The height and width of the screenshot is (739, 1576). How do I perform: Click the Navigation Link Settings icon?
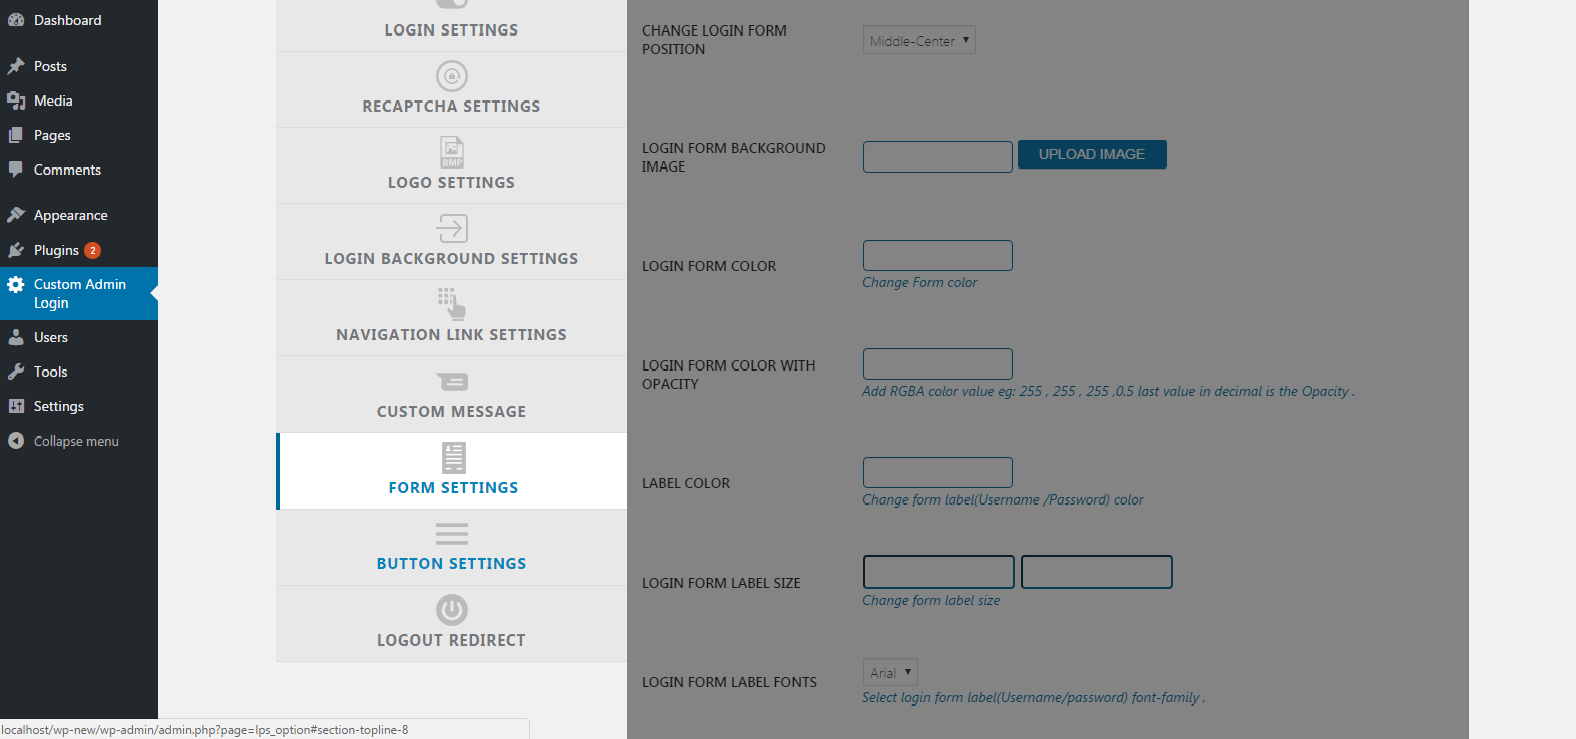(x=451, y=304)
